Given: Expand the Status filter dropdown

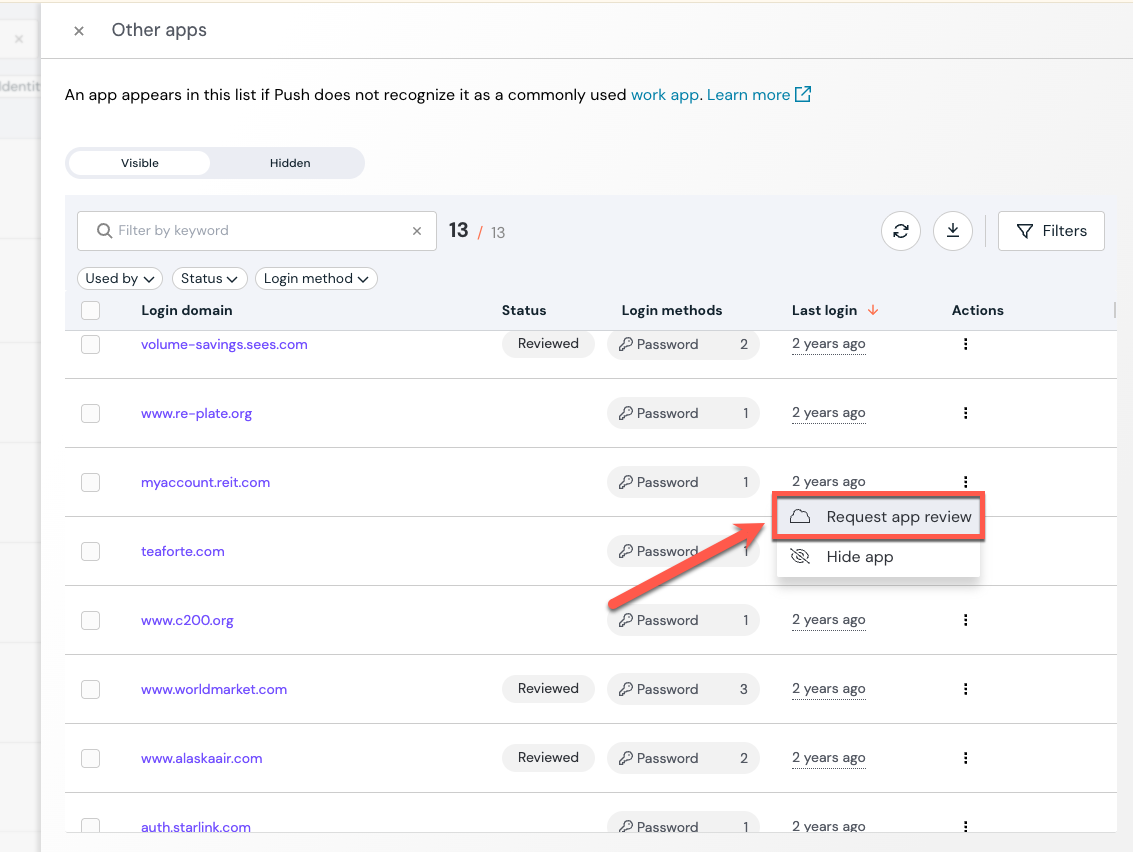Looking at the screenshot, I should (210, 278).
